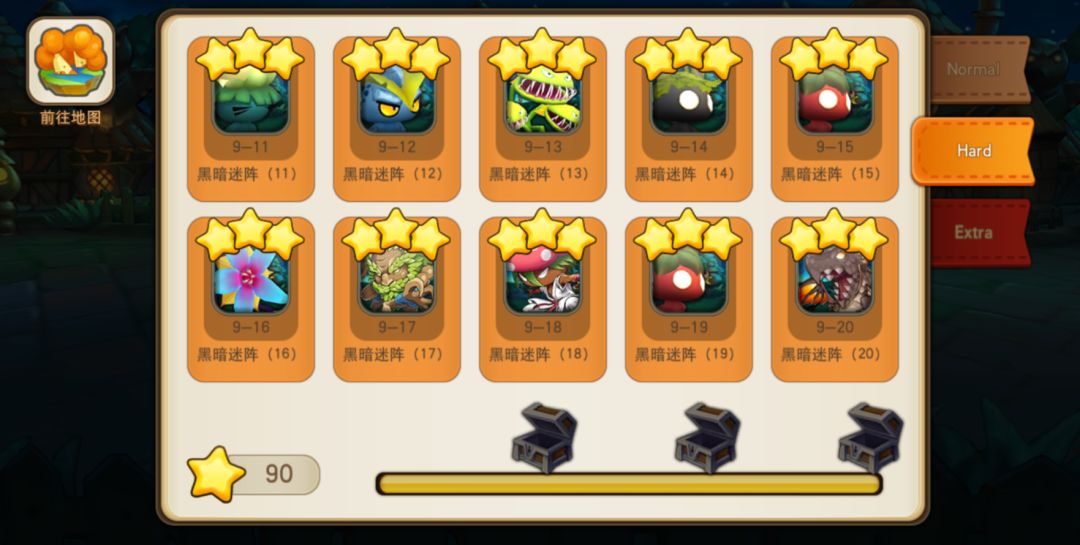Open stage 9-16 blue flower icon

[x=251, y=280]
